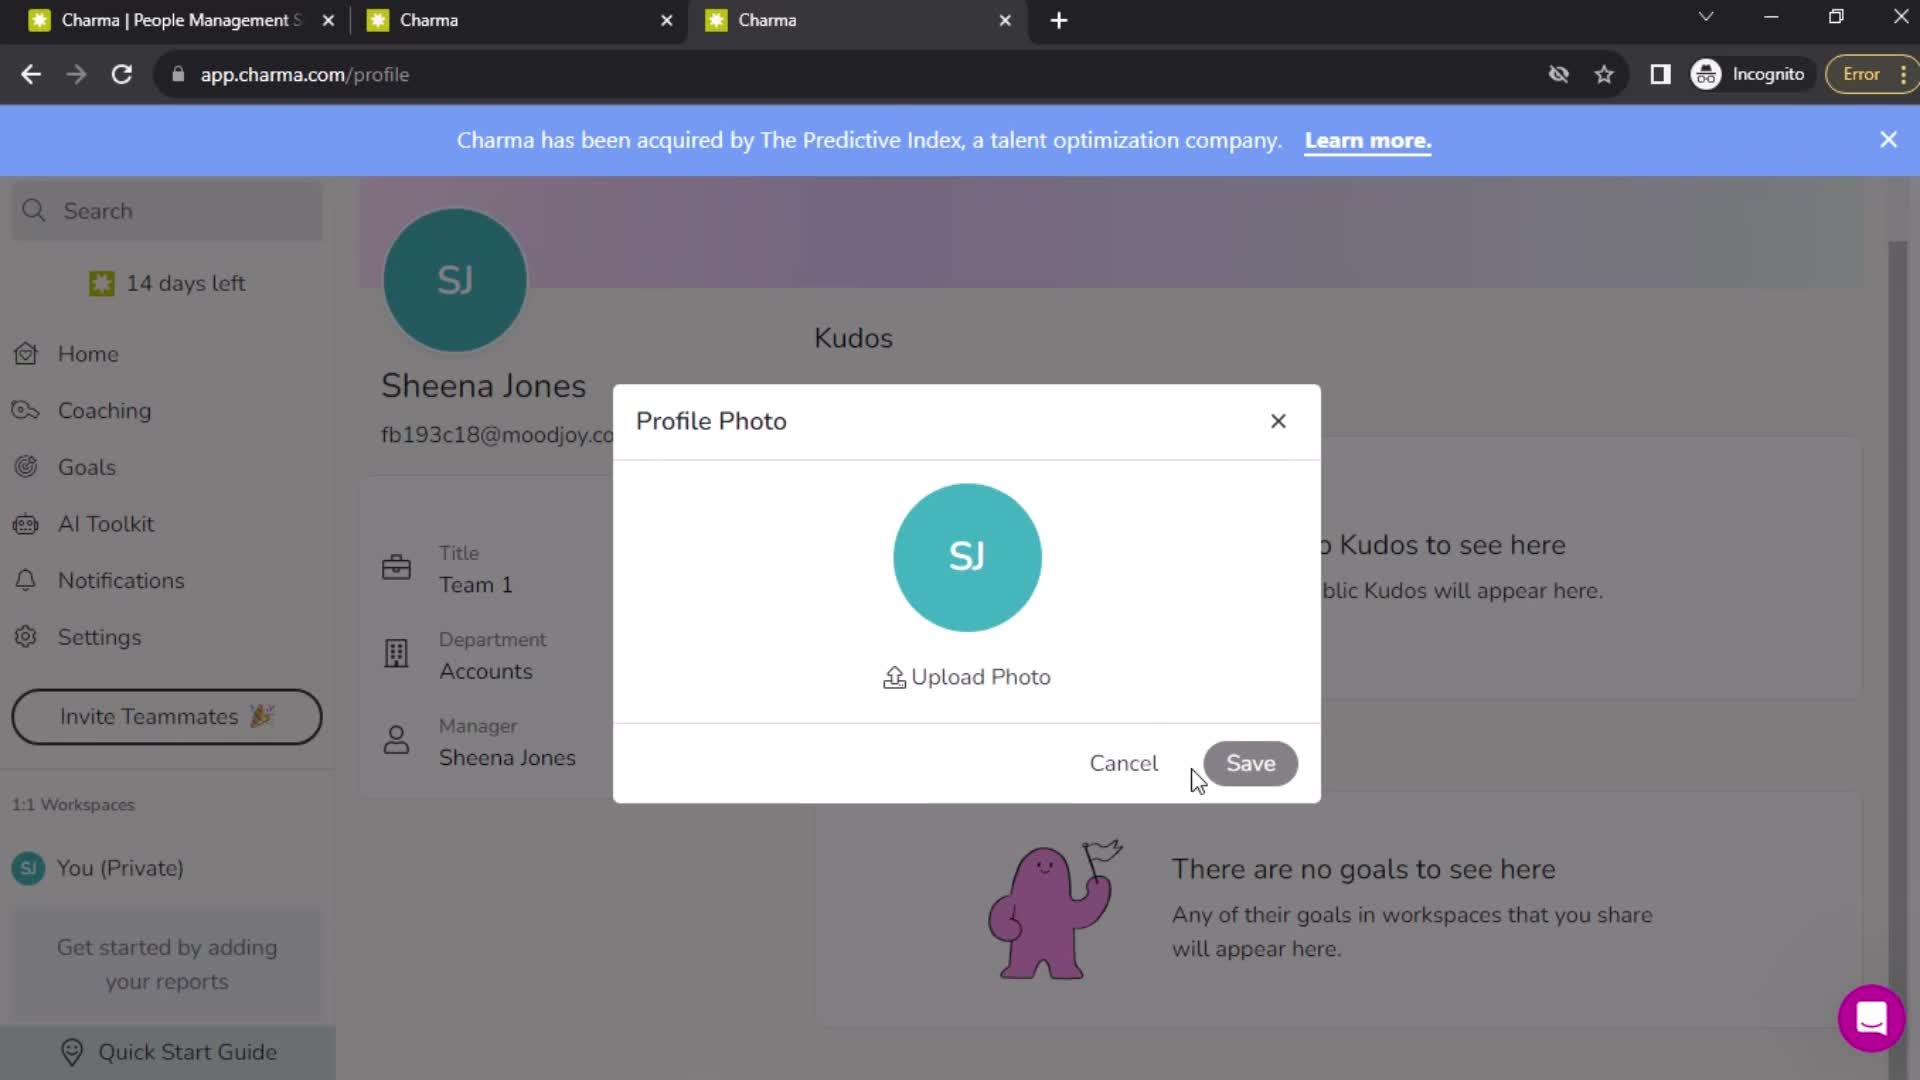Click the site lock icon
Screen dimensions: 1920x1080
point(178,74)
